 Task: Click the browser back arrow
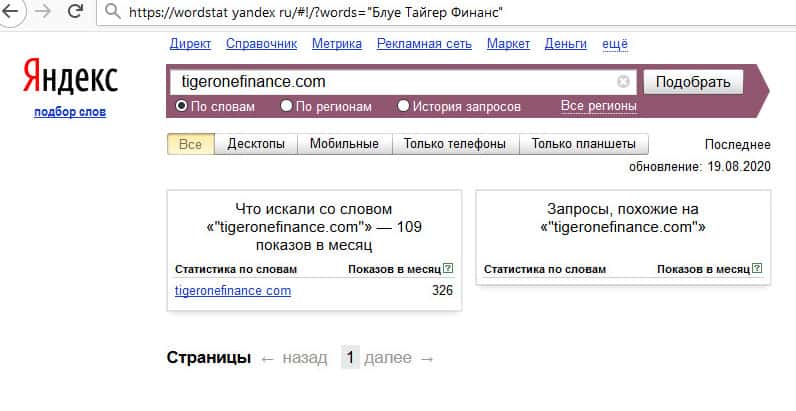(x=14, y=14)
